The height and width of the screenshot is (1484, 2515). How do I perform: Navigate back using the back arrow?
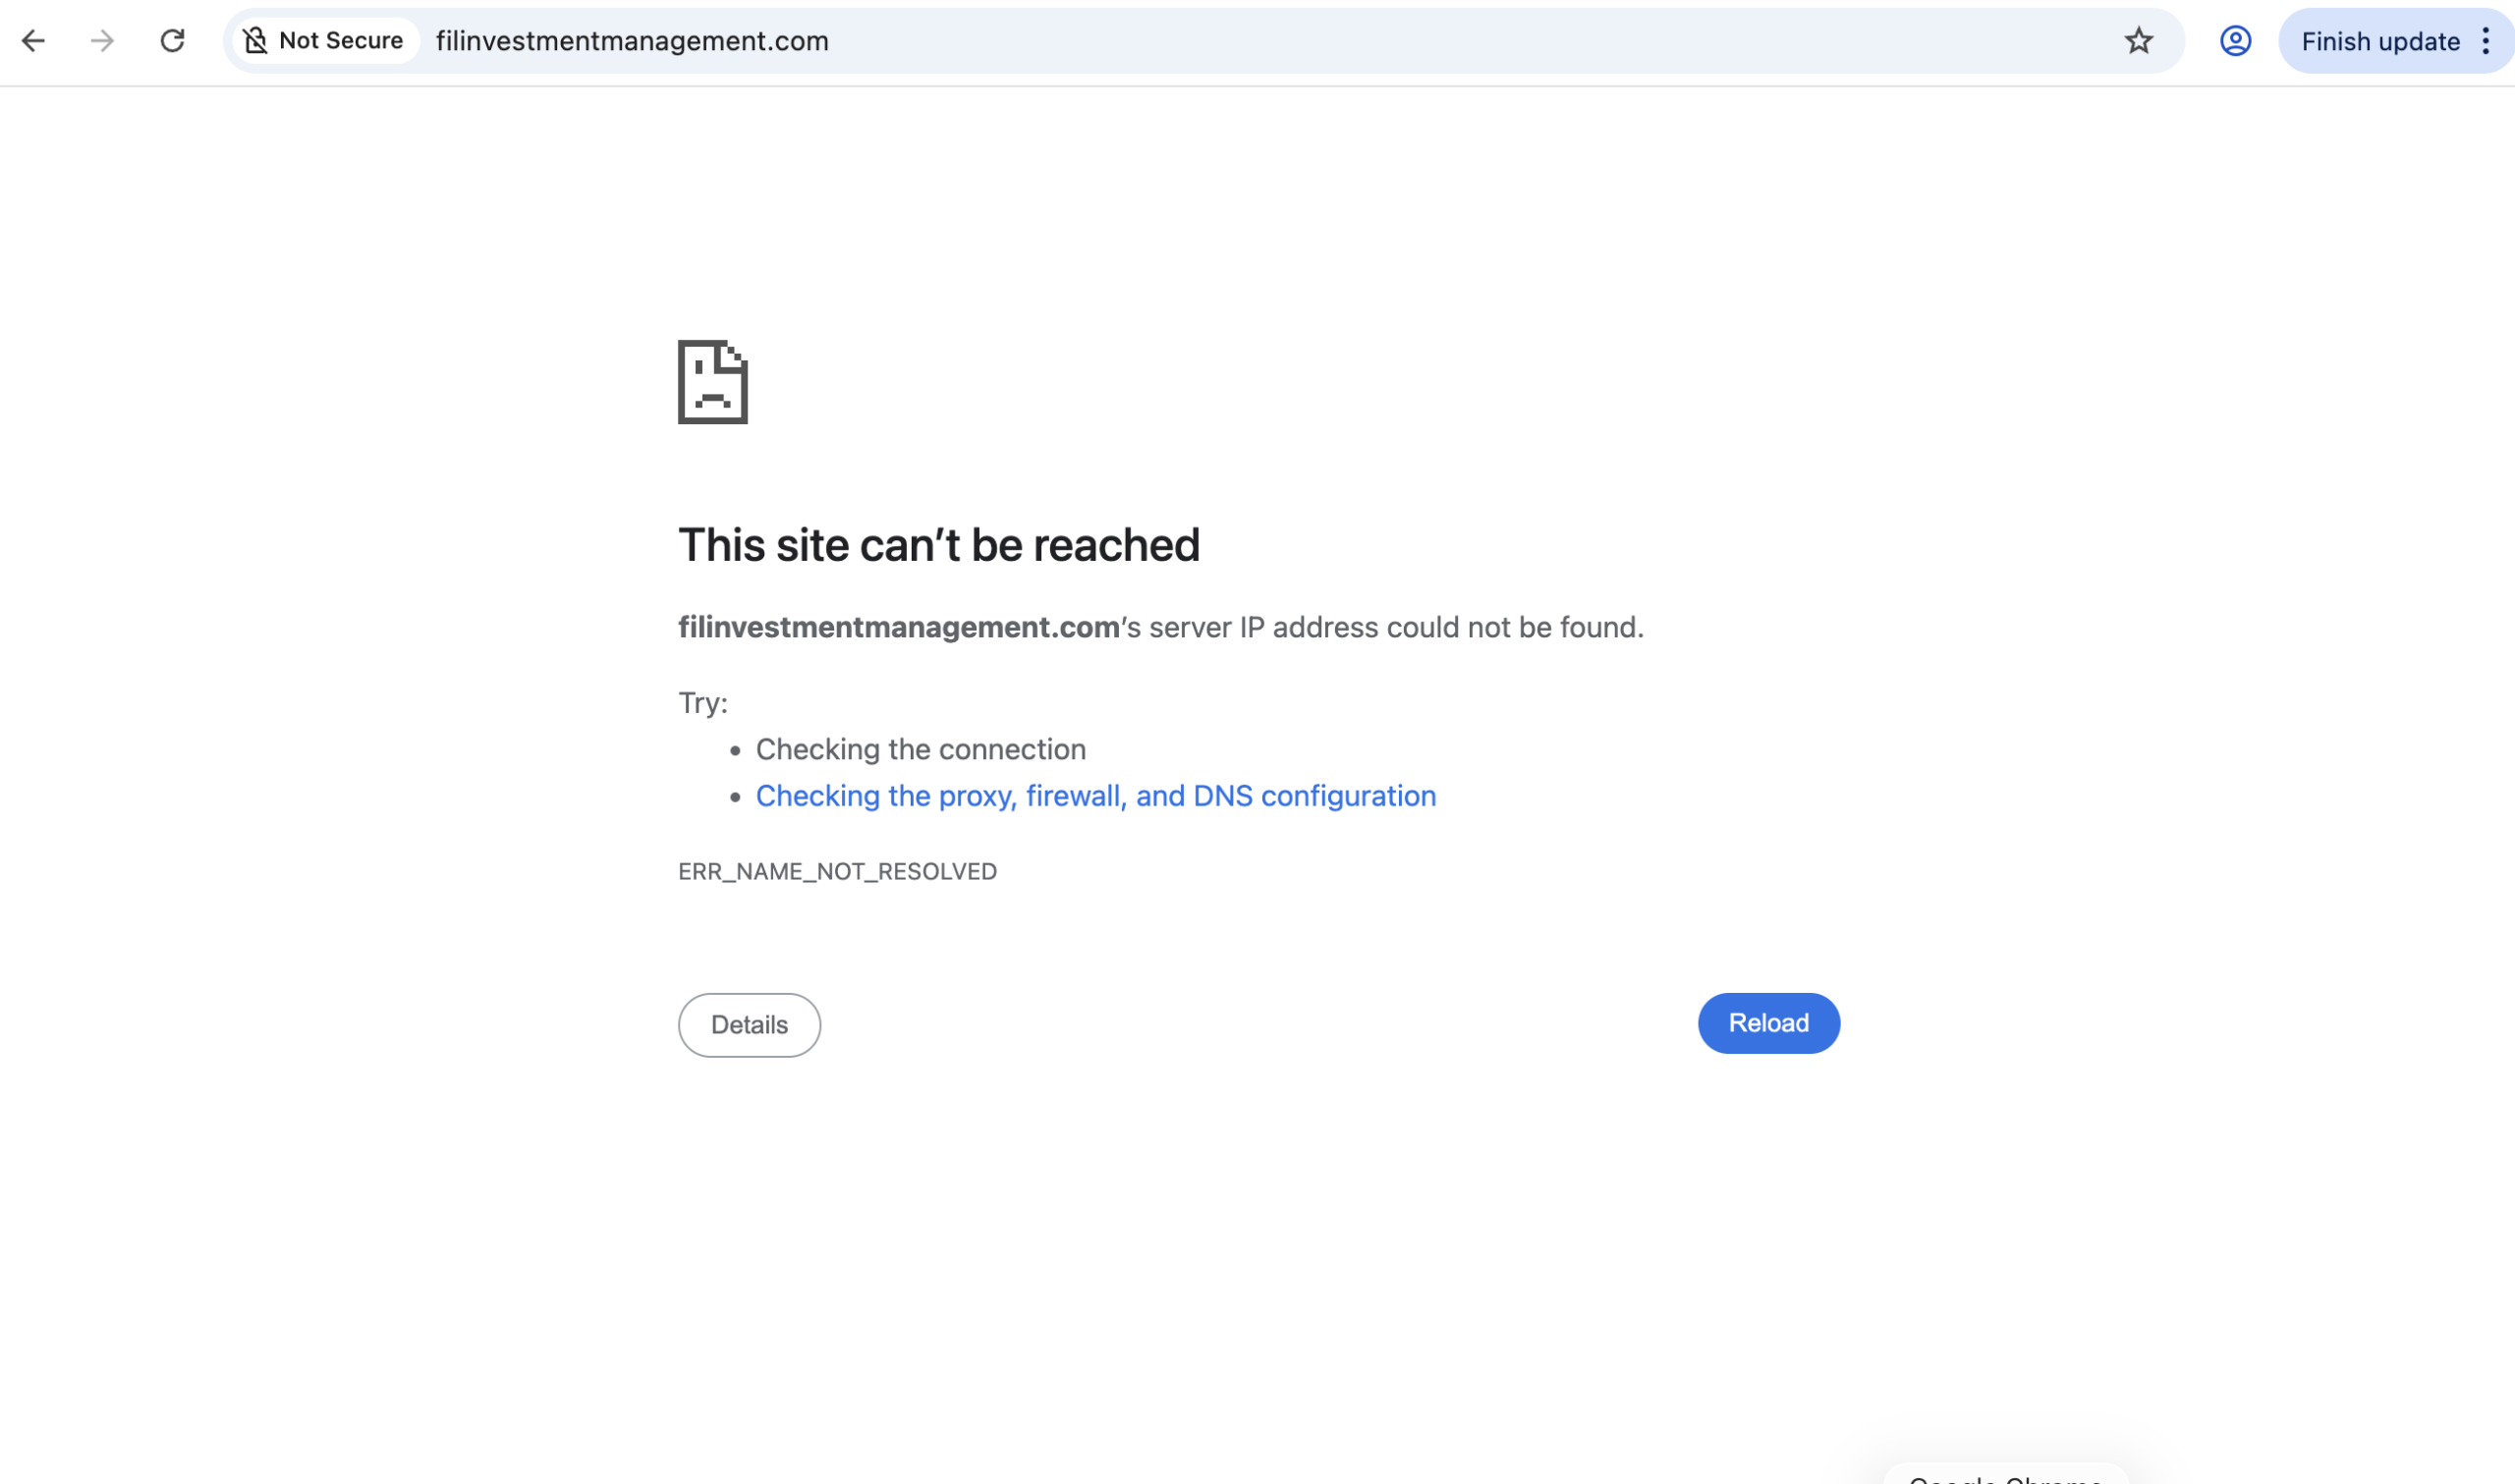(x=35, y=41)
